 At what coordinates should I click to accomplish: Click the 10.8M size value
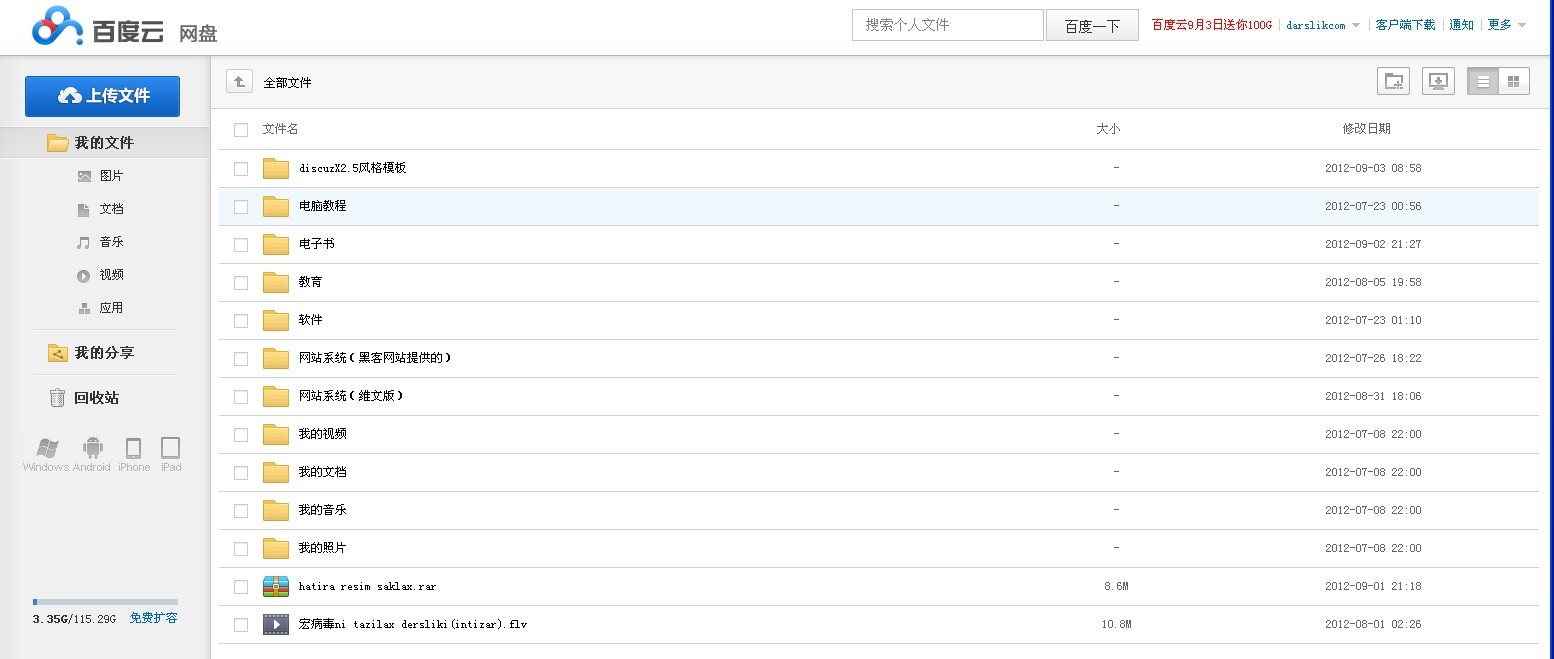coord(1116,624)
